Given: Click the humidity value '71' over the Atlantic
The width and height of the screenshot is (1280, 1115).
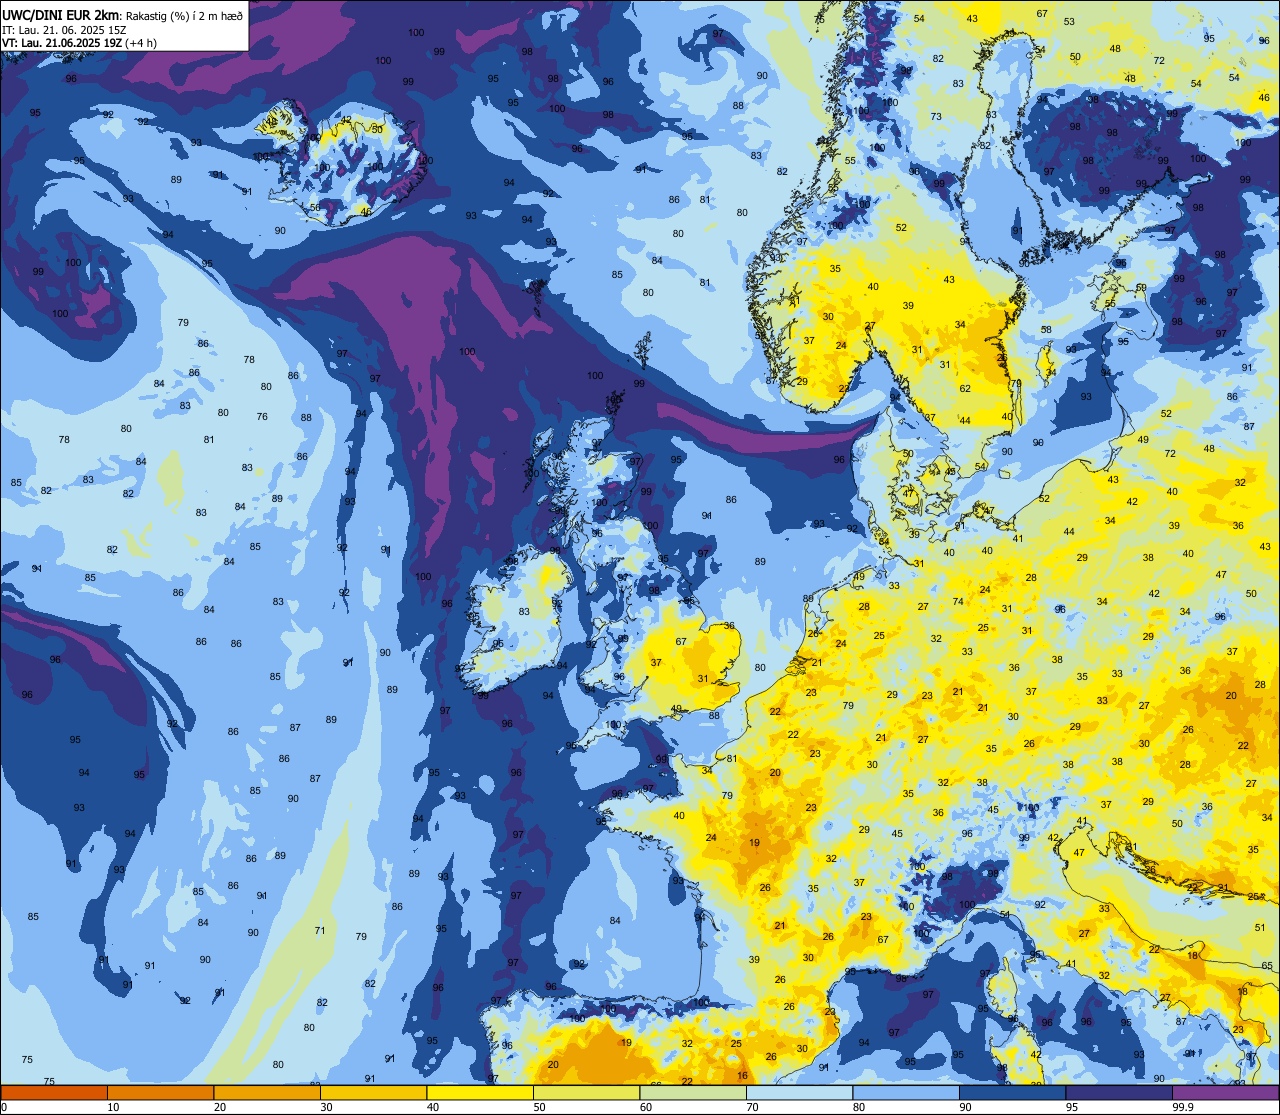Looking at the screenshot, I should tap(320, 930).
